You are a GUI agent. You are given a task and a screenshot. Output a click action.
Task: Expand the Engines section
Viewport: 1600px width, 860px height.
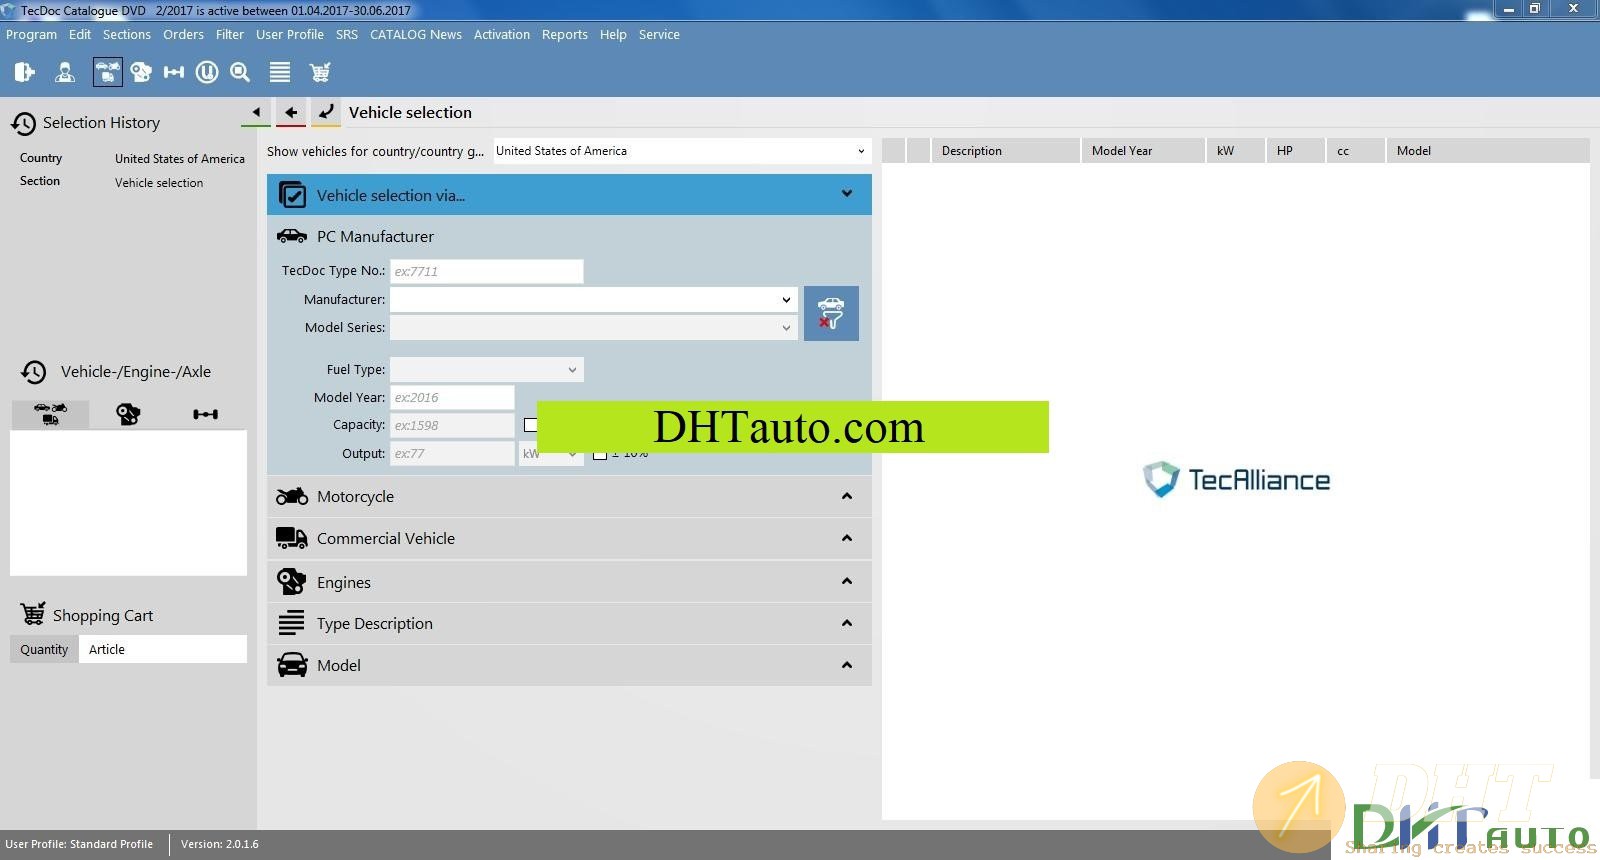click(847, 581)
